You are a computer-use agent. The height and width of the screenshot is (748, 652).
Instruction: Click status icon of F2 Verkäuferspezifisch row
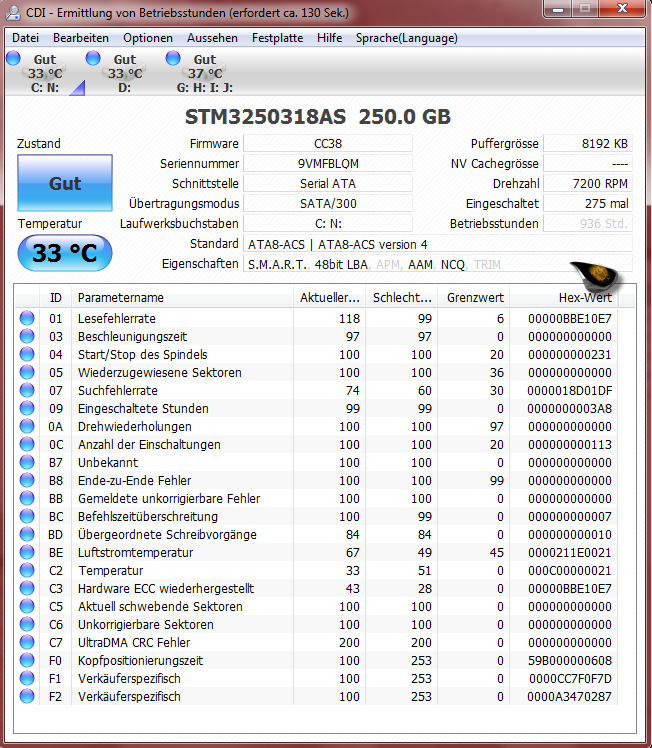coord(27,696)
